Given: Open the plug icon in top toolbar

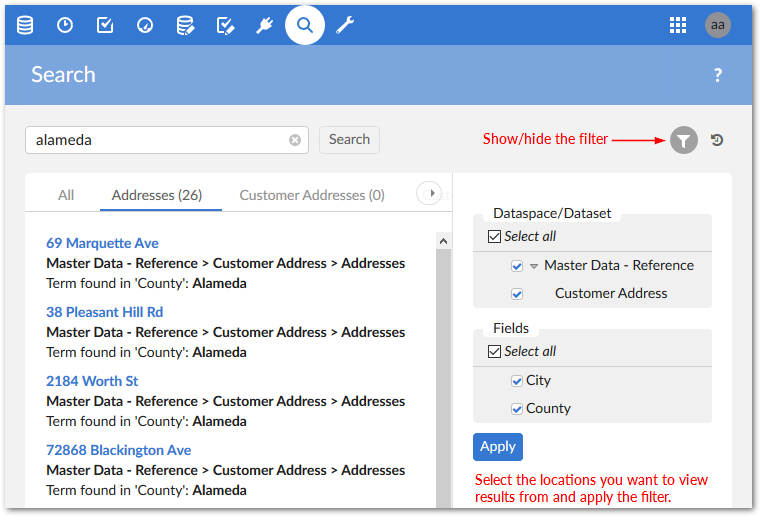Looking at the screenshot, I should 265,25.
